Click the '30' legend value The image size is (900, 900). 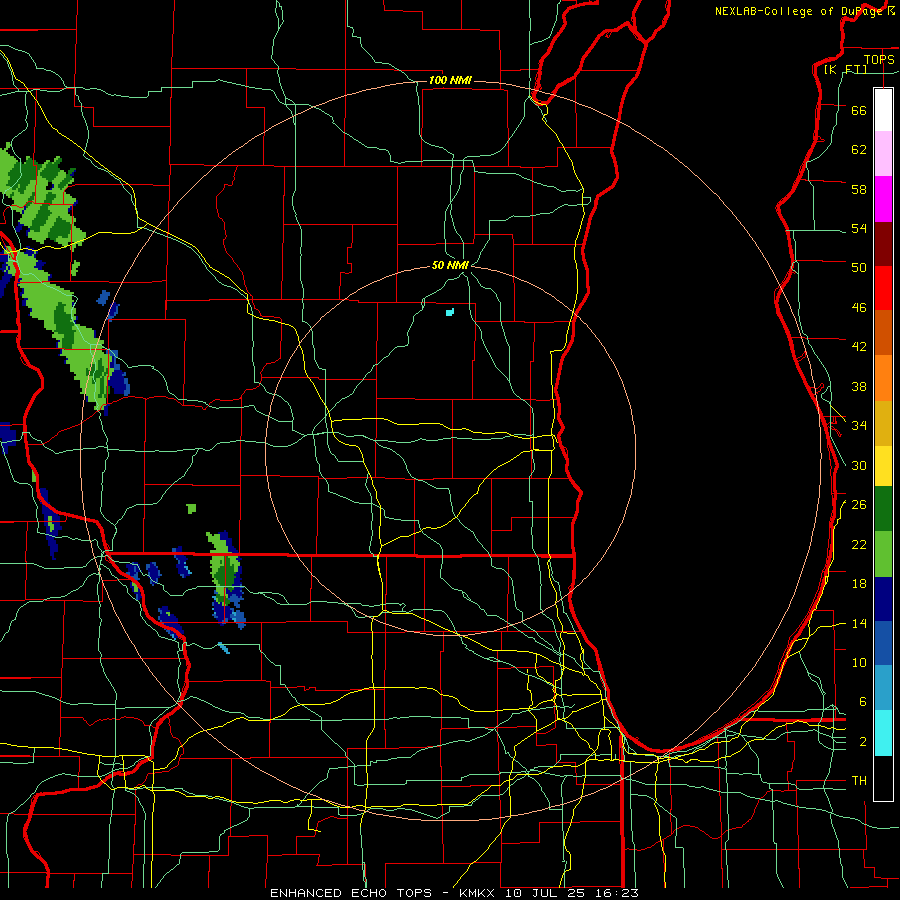[x=859, y=465]
